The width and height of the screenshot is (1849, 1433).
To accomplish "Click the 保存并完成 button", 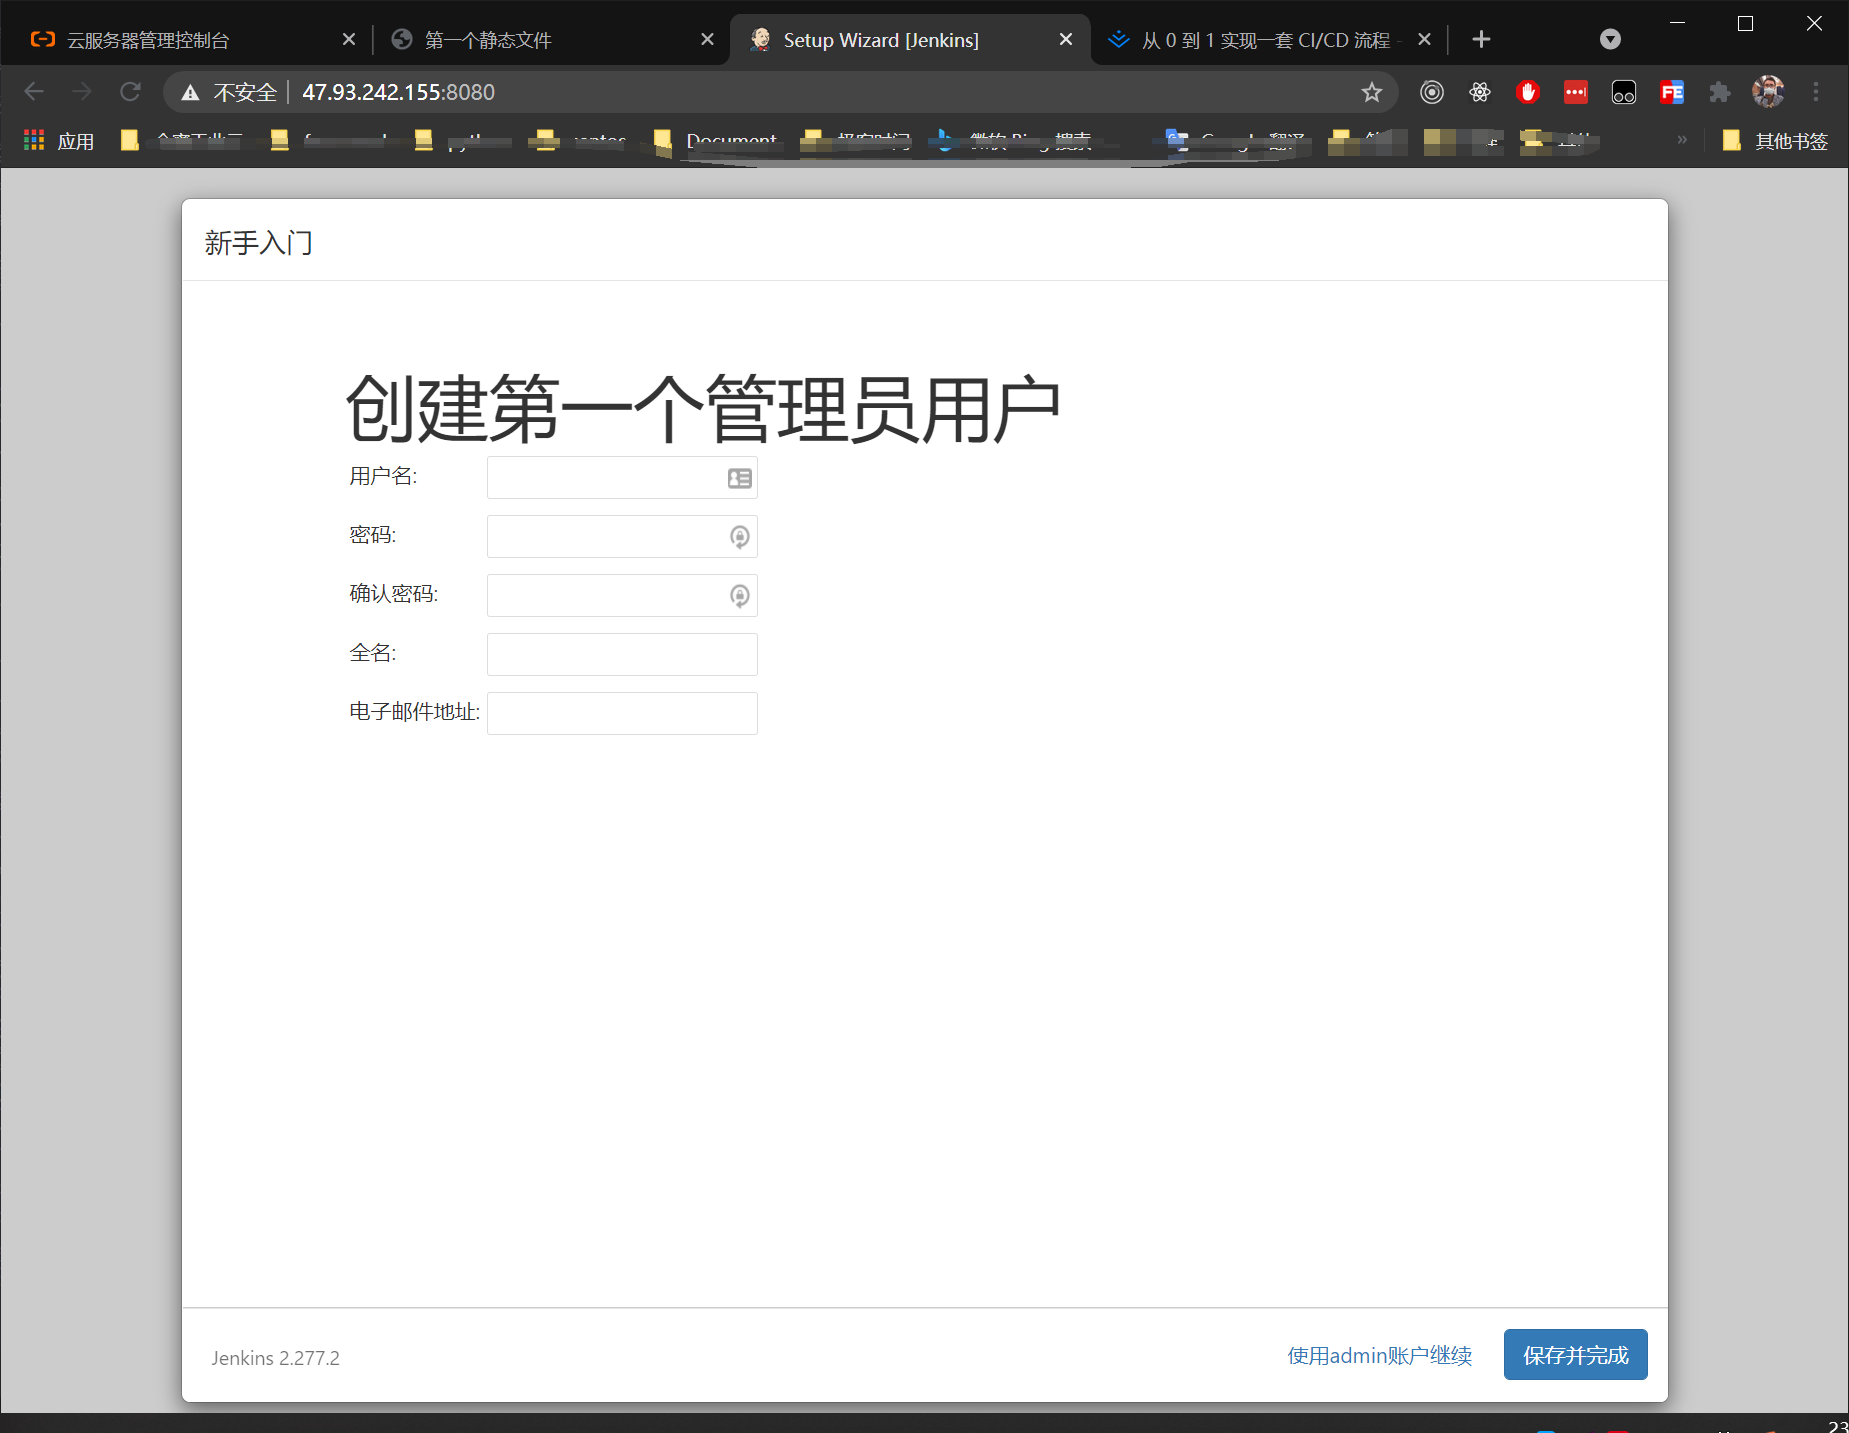I will (x=1575, y=1354).
